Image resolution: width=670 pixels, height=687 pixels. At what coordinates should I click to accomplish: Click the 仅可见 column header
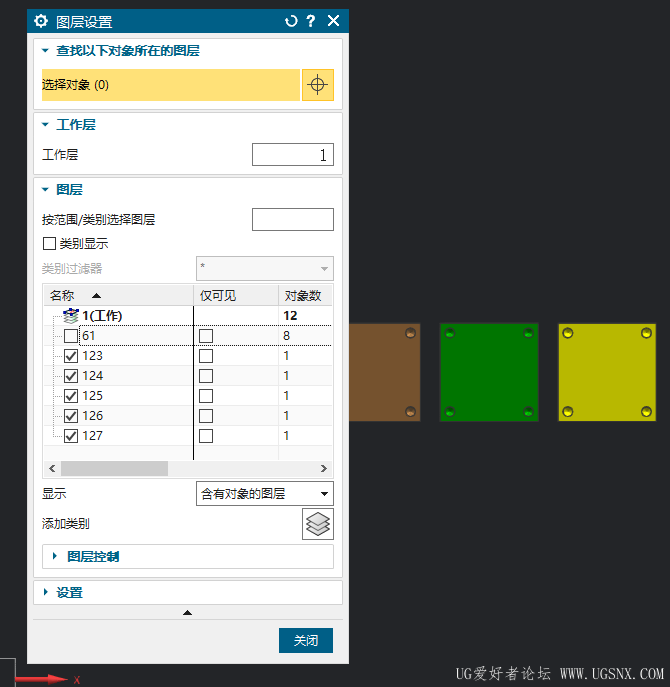coord(236,296)
